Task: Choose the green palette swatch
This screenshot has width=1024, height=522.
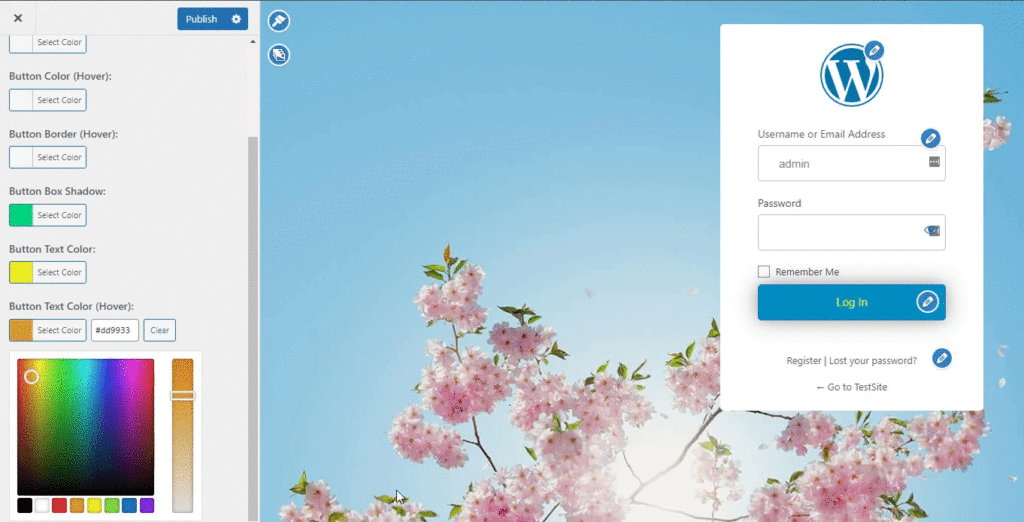Action: (x=112, y=505)
